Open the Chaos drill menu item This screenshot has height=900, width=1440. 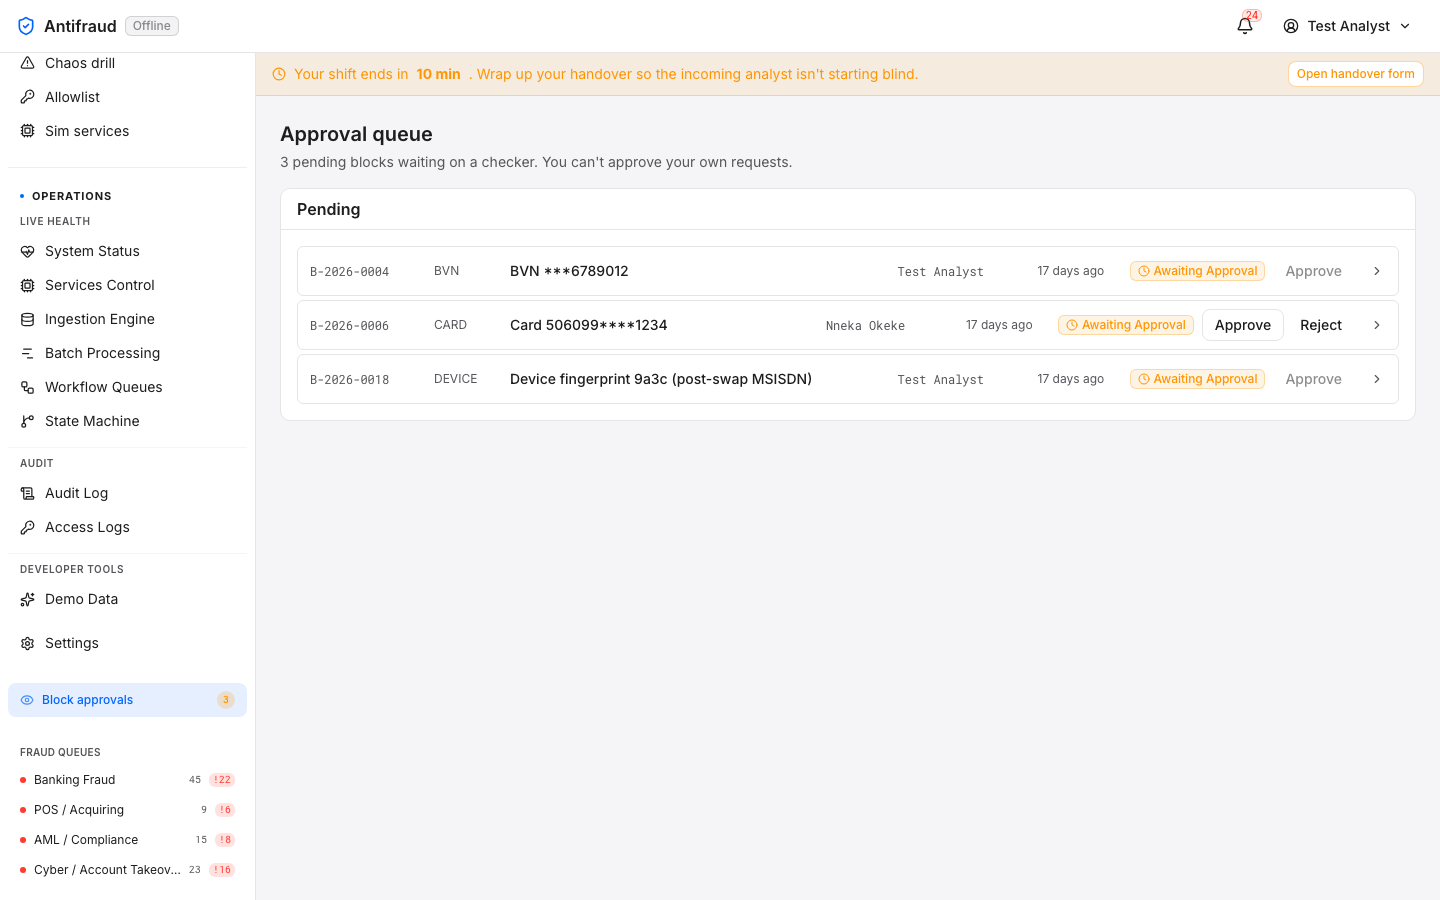[127, 63]
